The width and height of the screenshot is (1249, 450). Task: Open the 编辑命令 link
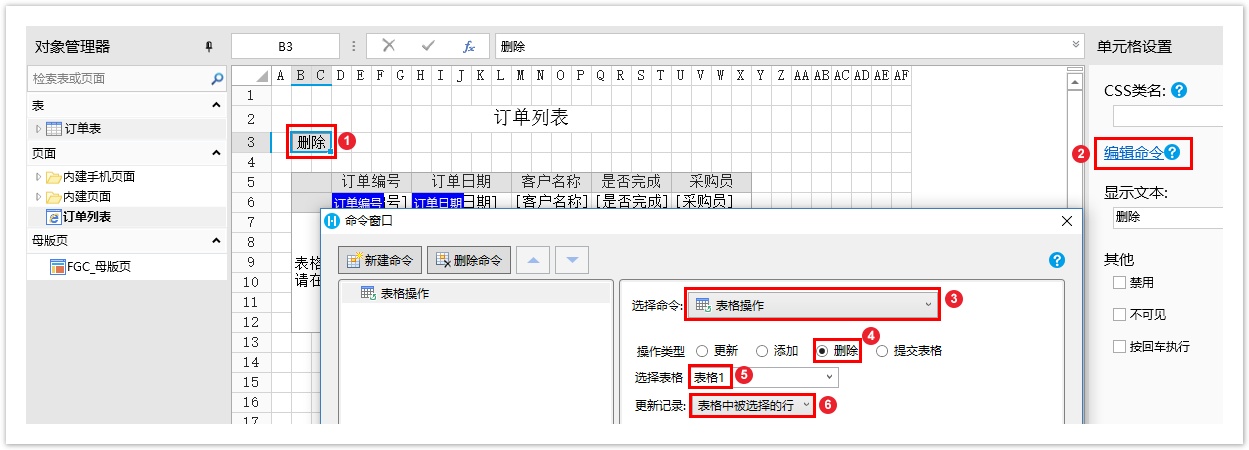1133,153
